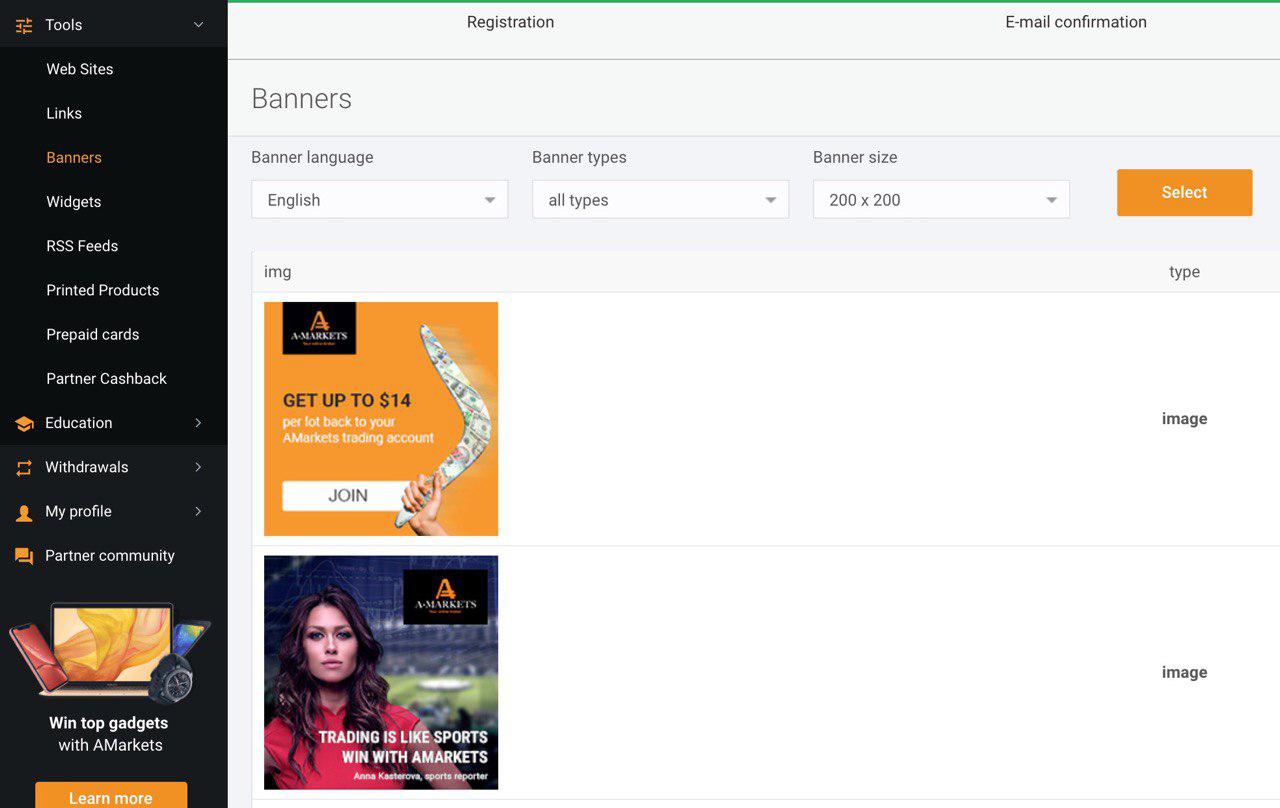Click type 'image' of sports banner row

[1184, 672]
